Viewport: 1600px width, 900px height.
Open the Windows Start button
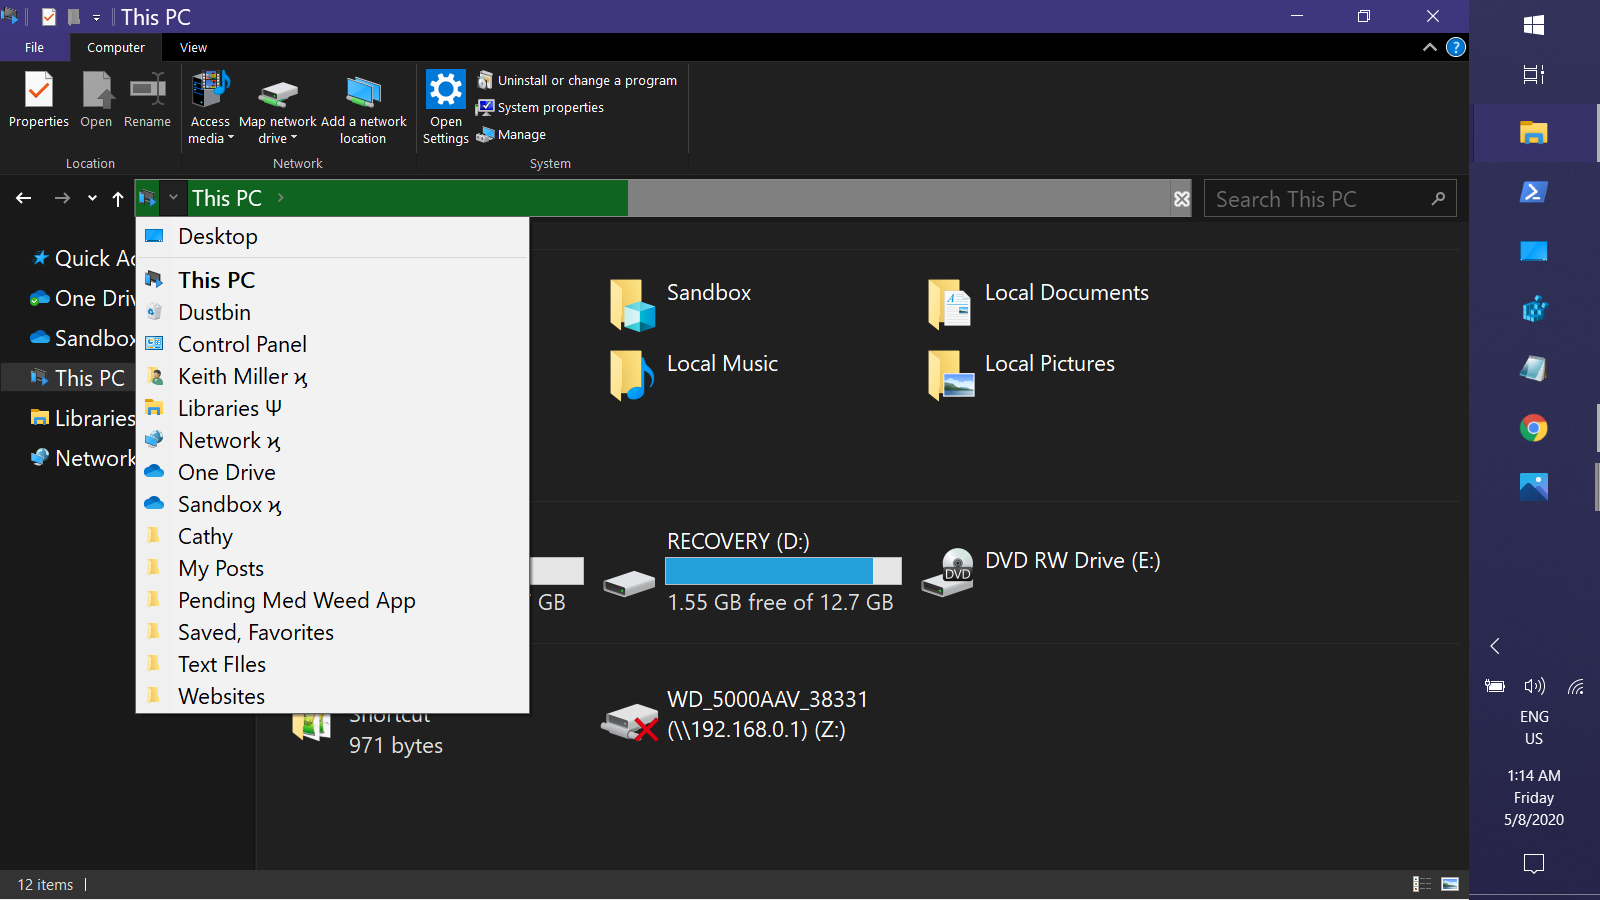1534,26
